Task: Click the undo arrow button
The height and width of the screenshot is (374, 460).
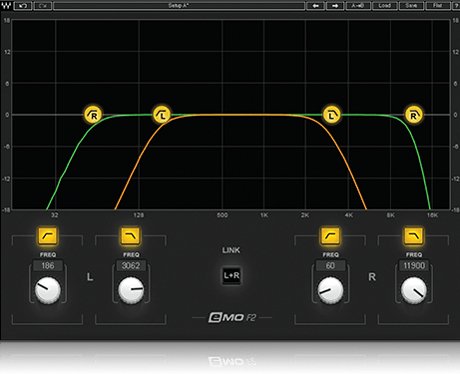Action: 23,6
